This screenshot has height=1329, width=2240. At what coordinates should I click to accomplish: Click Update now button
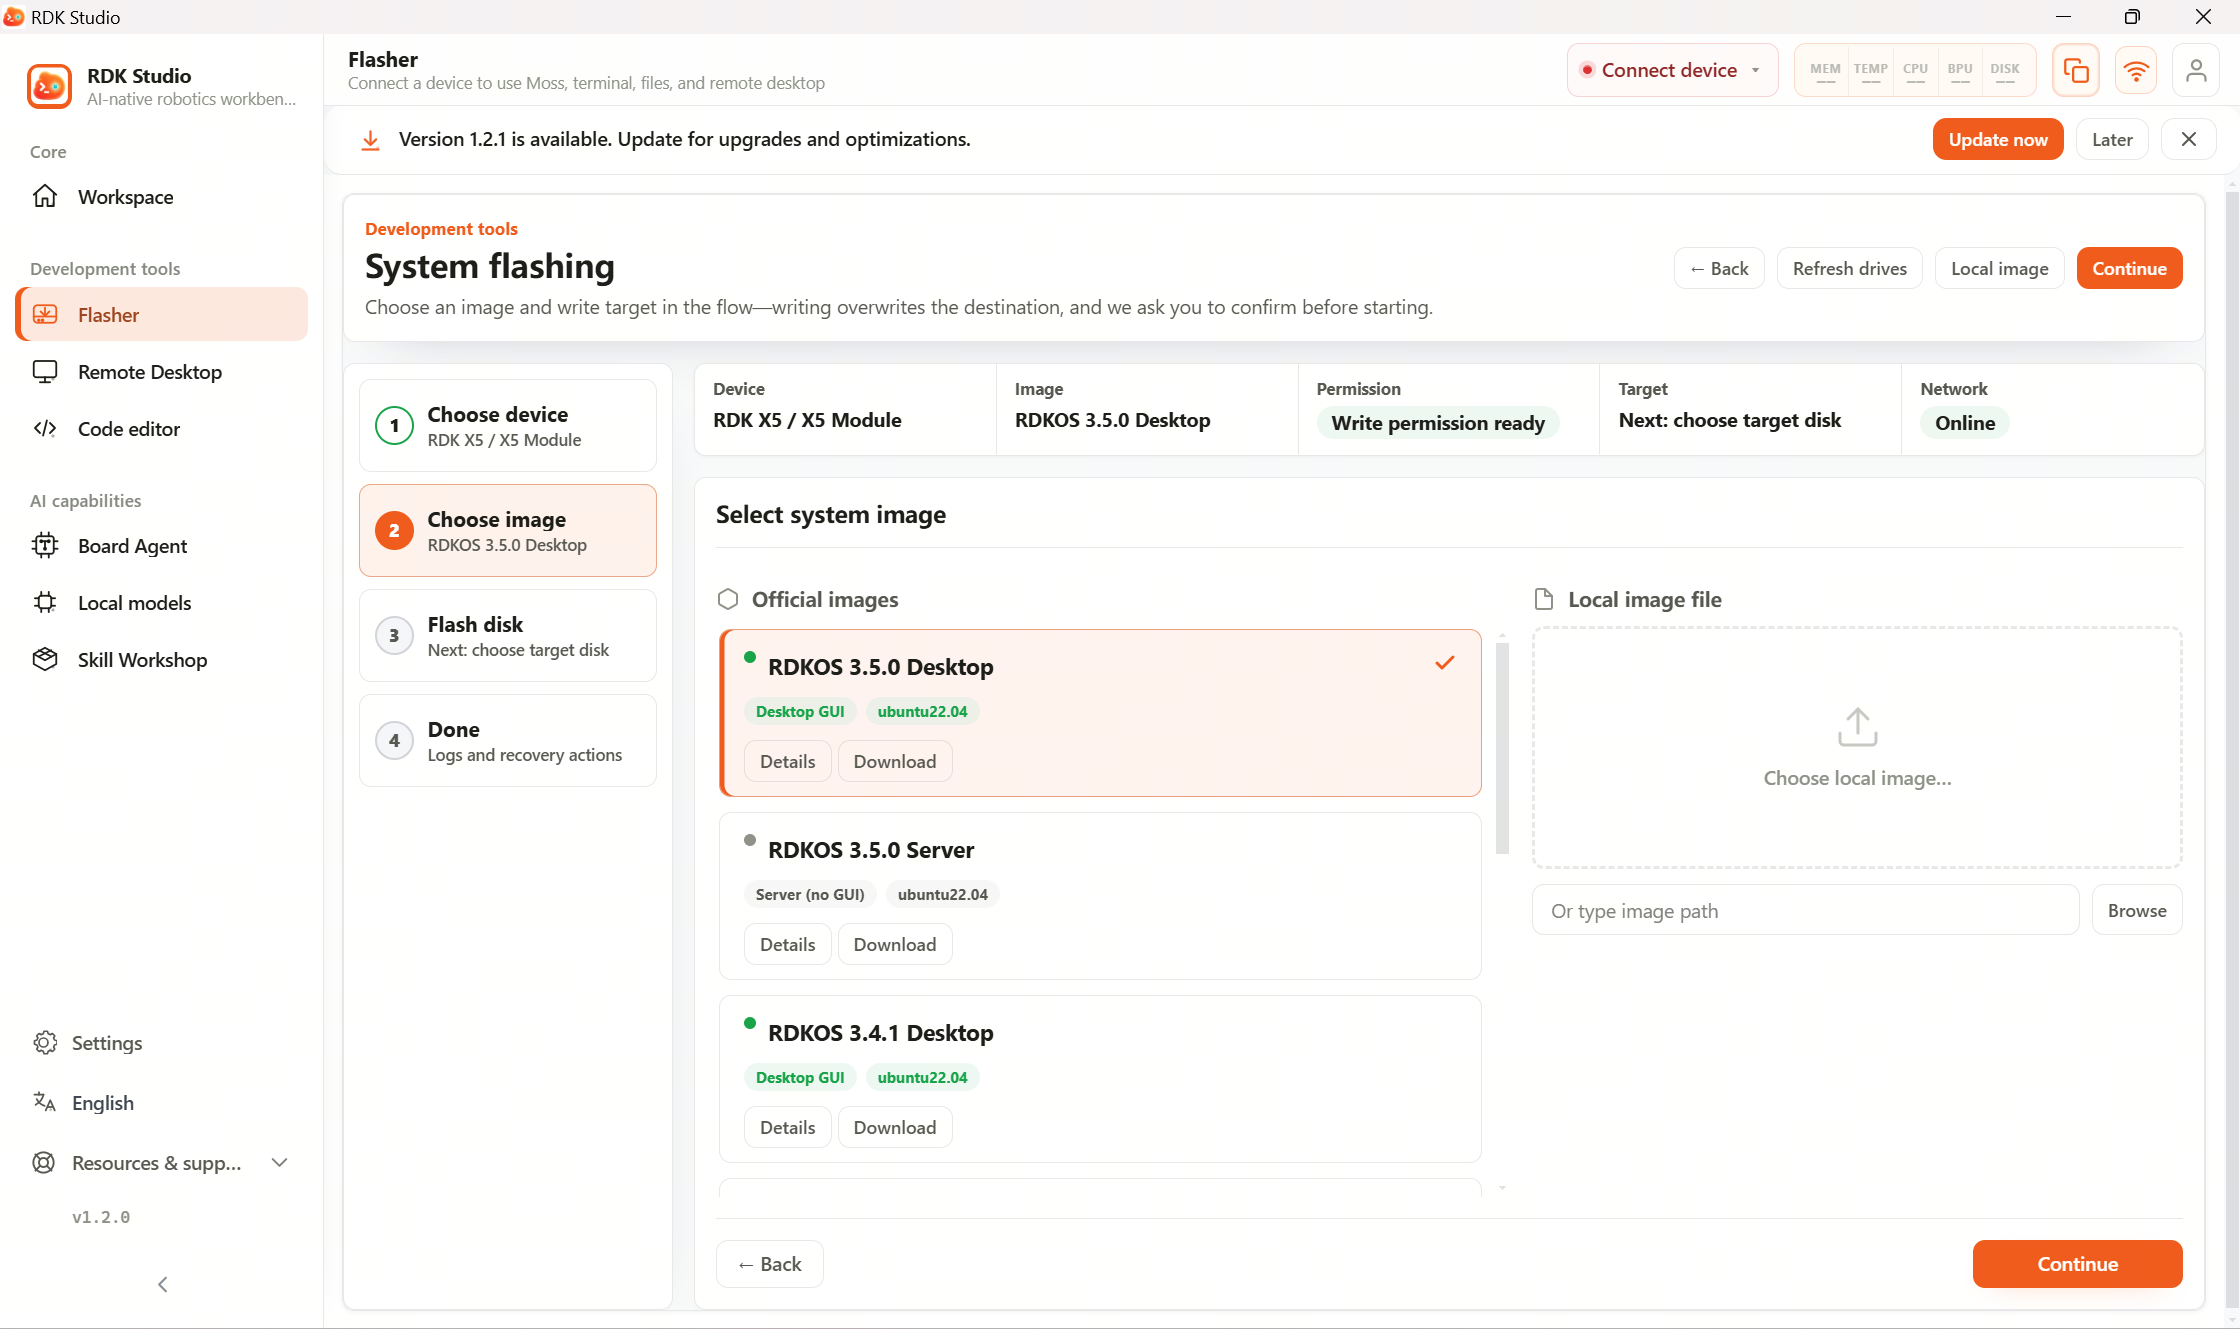(1998, 139)
